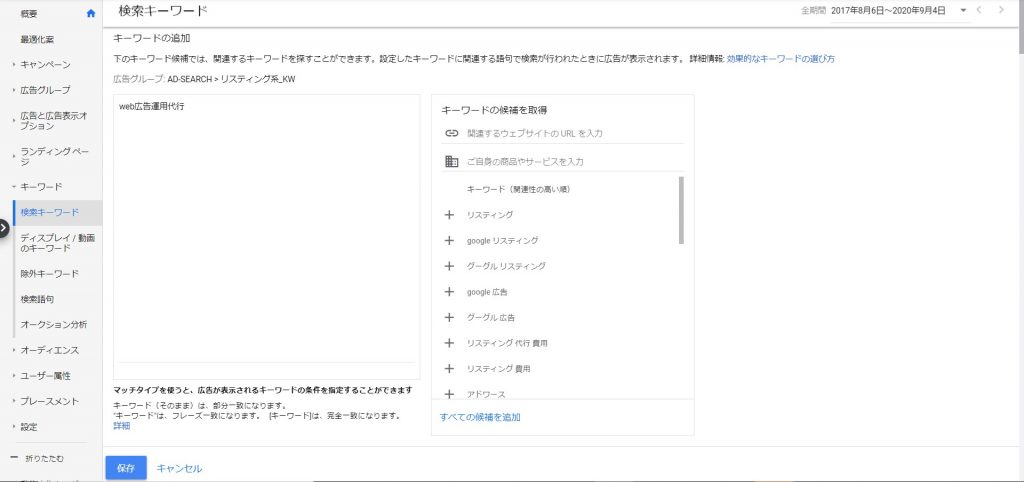
Task: Open 除外キーワード sidebar item
Action: [x=50, y=274]
